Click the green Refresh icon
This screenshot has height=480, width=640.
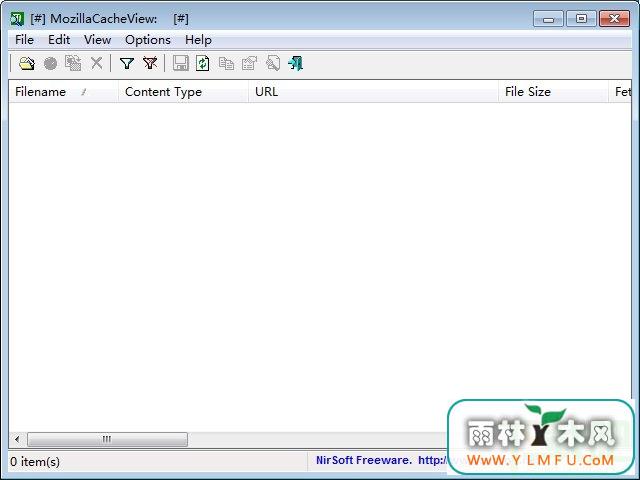[203, 64]
